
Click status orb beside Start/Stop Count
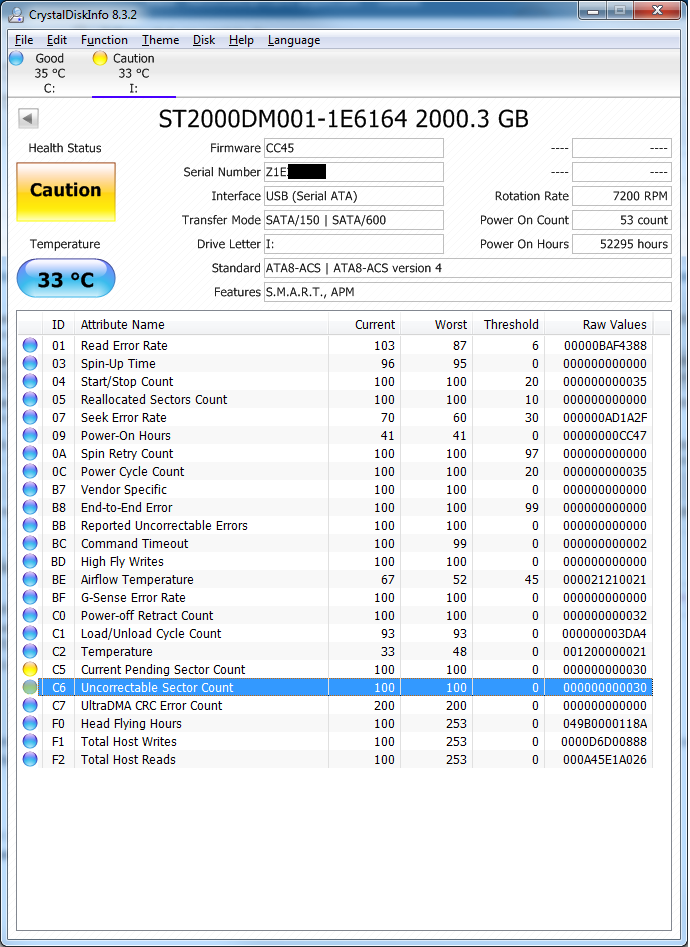(x=30, y=382)
